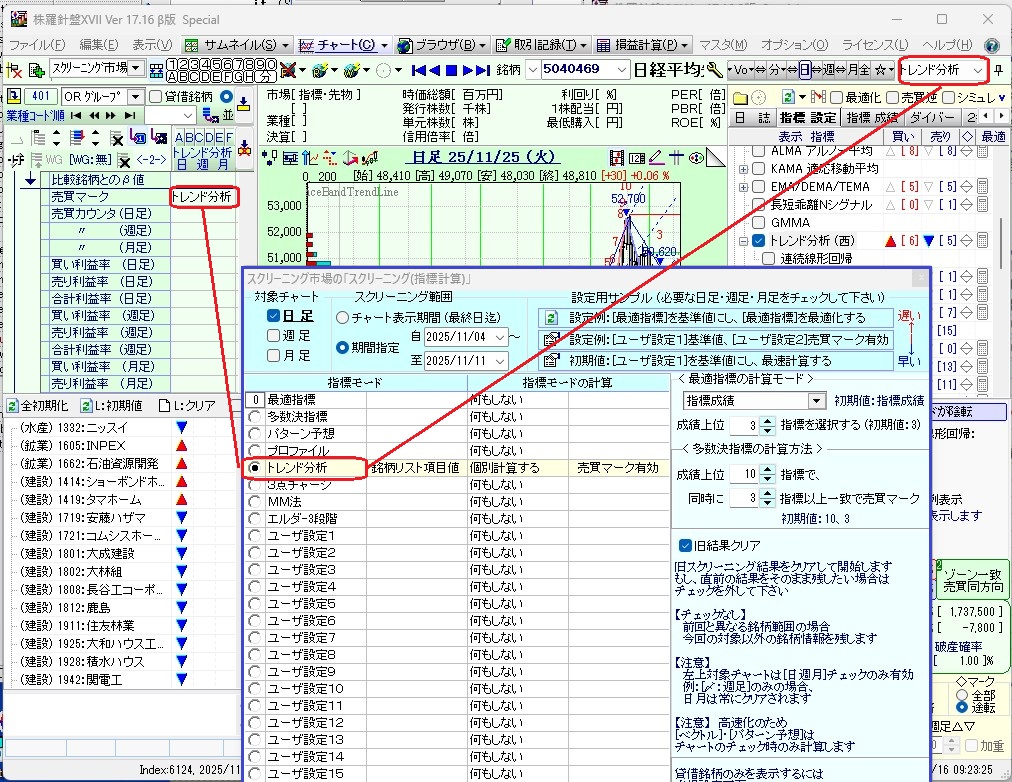1012x782 pixels.
Task: Click the stop playback square button
Action: point(451,70)
